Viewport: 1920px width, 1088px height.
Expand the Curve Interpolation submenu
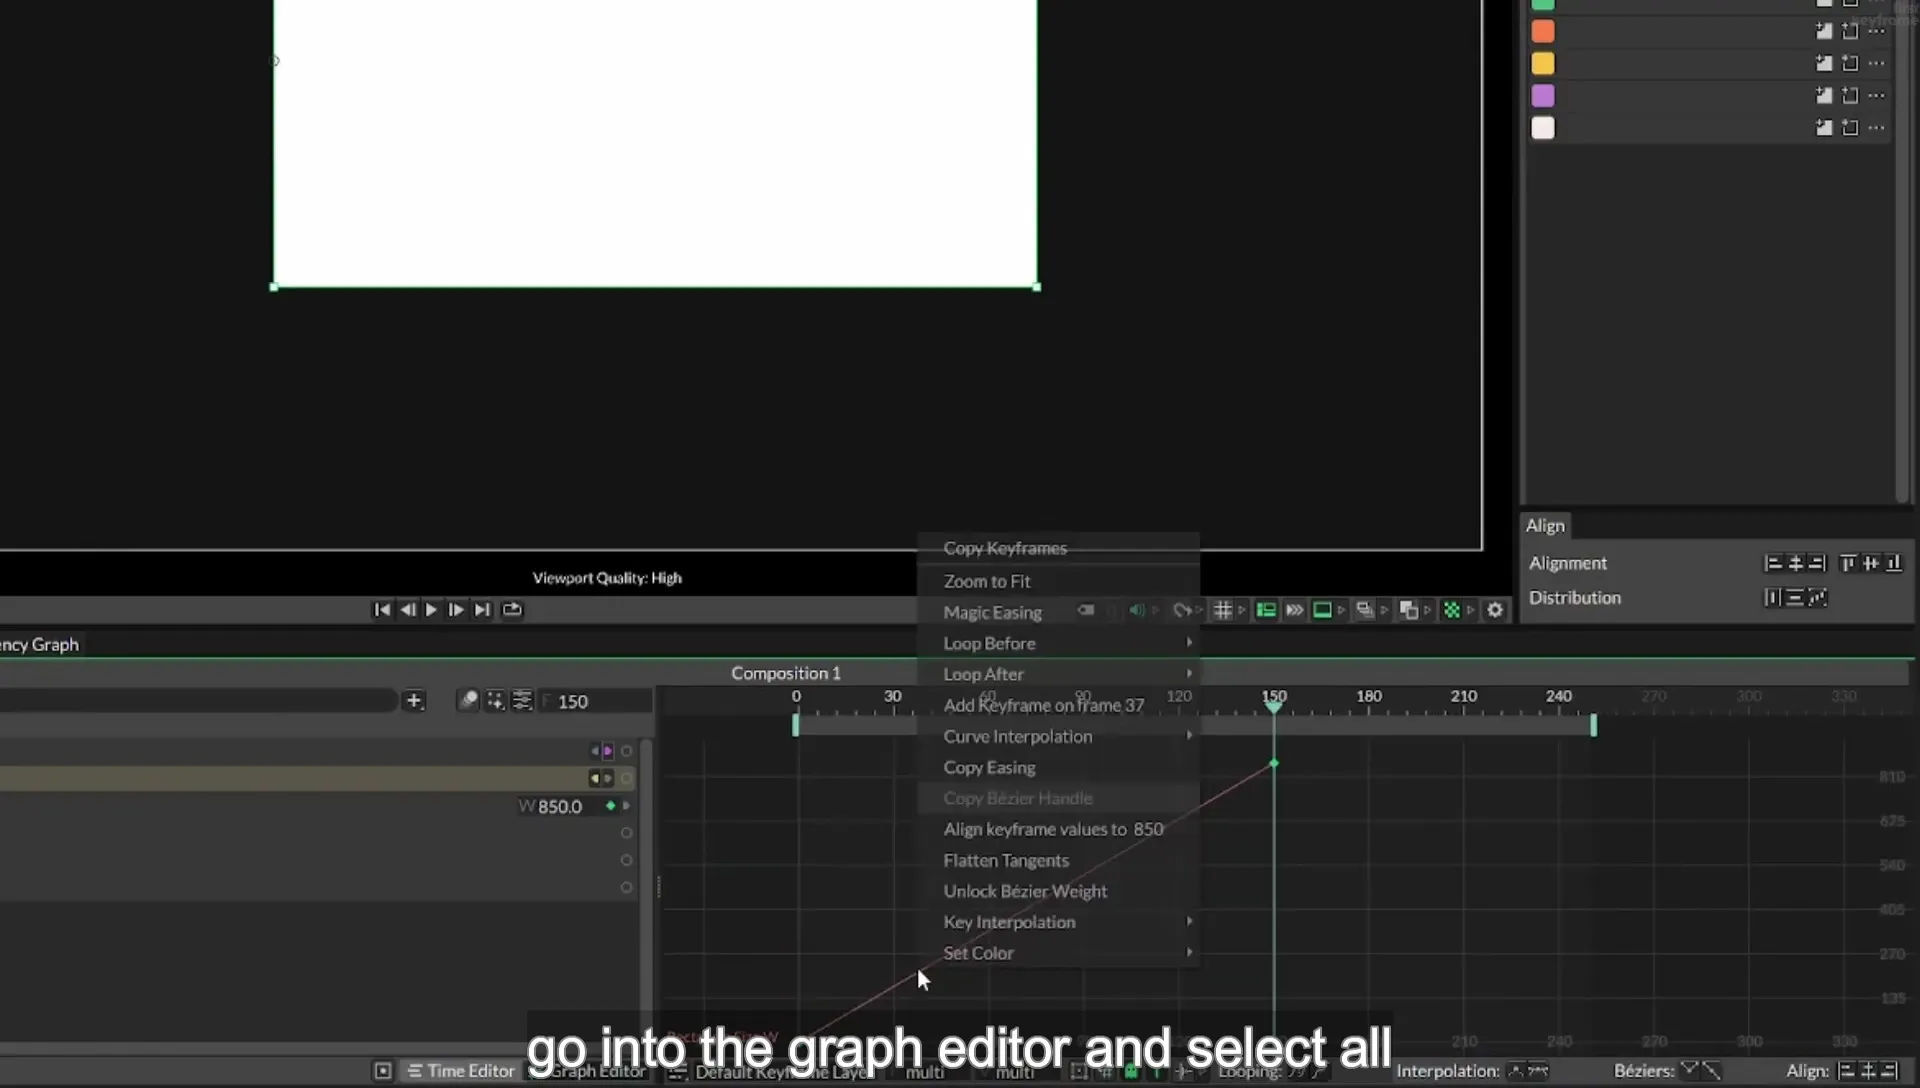pos(1058,736)
